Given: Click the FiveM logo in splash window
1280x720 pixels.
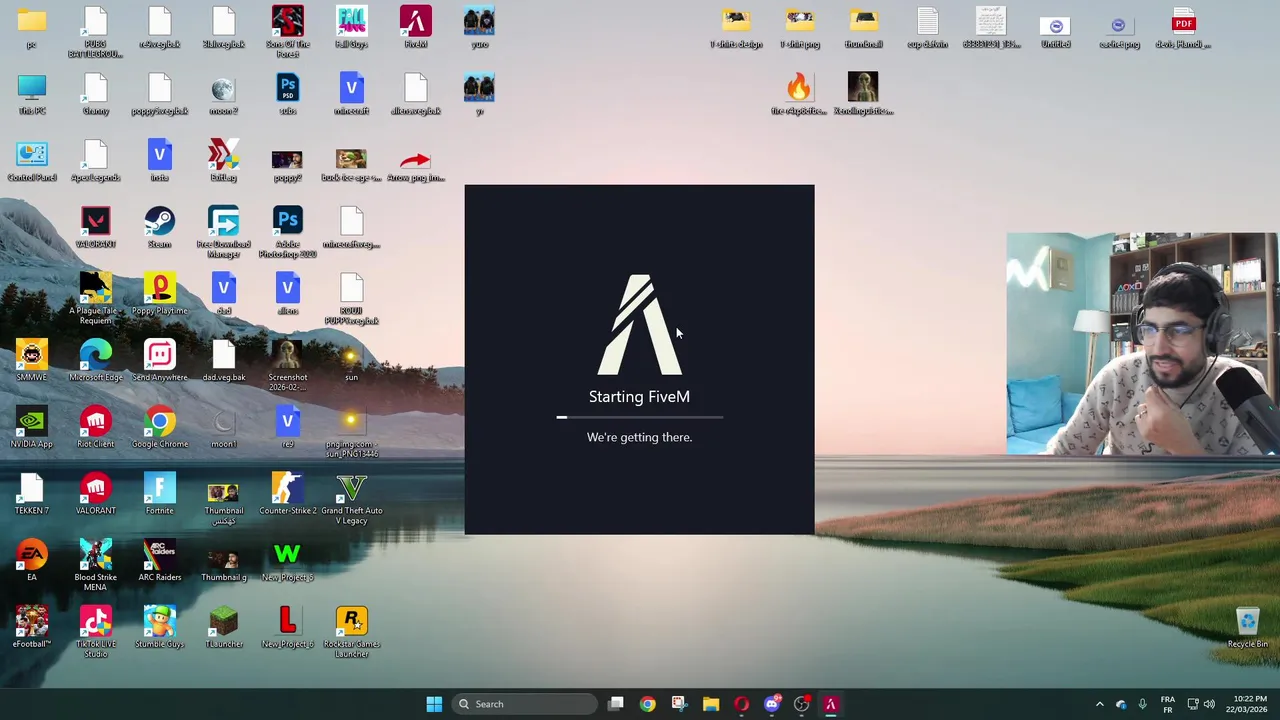Looking at the screenshot, I should [x=640, y=324].
